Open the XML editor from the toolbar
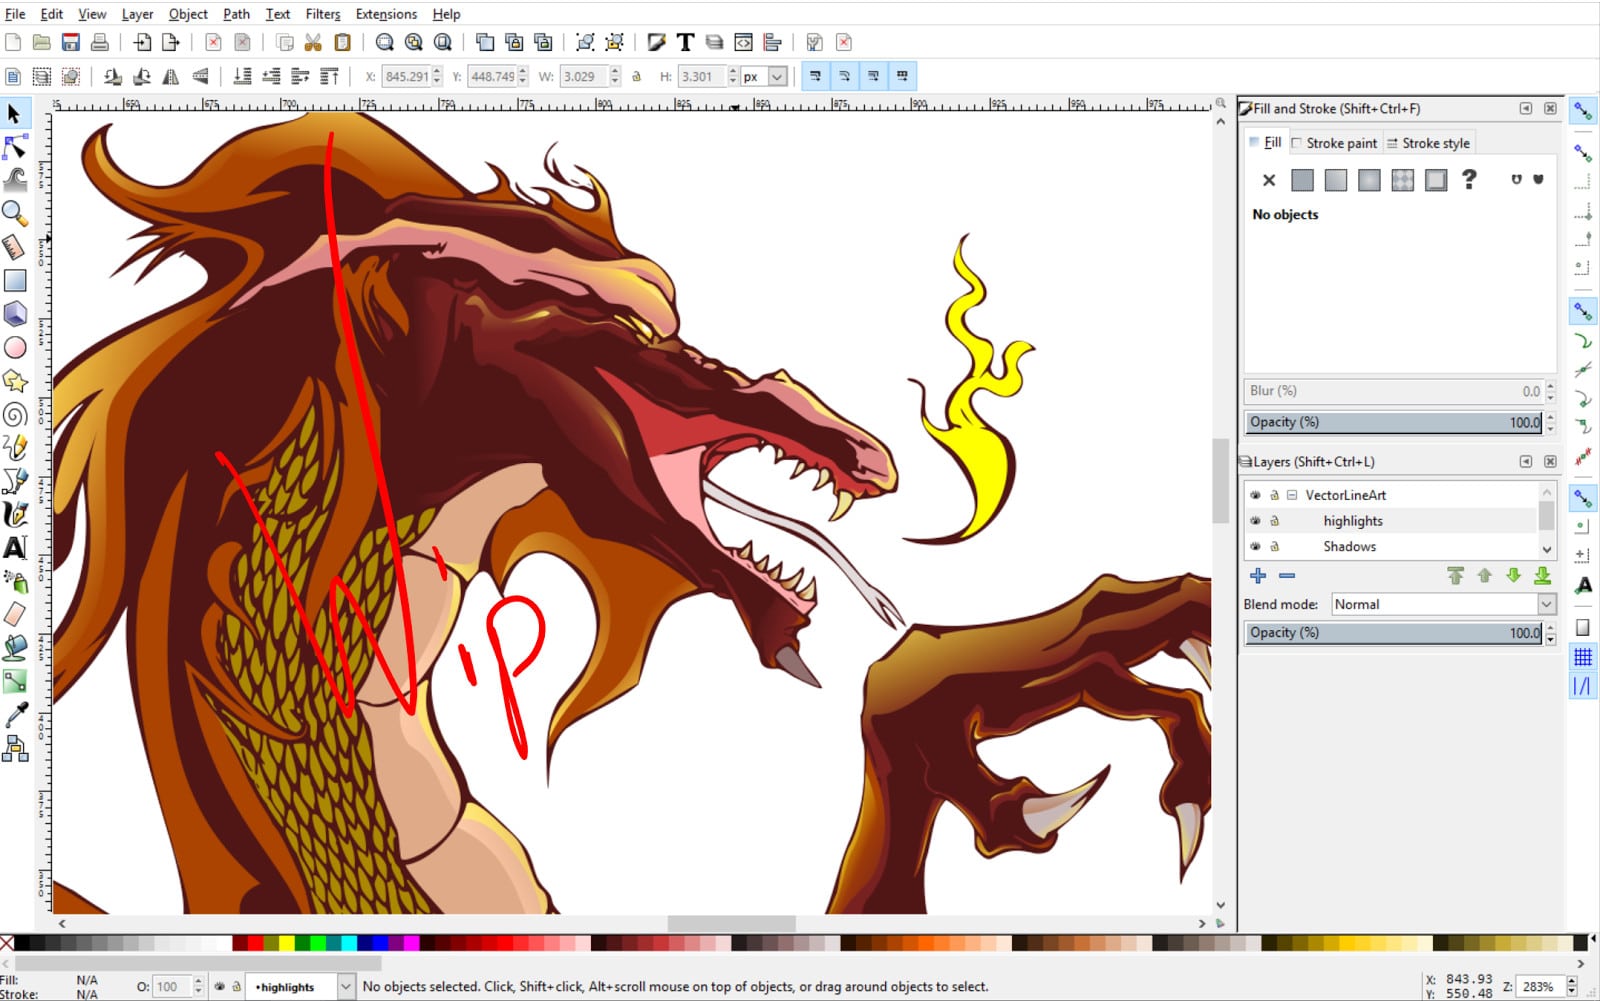Screen dimensions: 1600x1001 pyautogui.click(x=743, y=42)
